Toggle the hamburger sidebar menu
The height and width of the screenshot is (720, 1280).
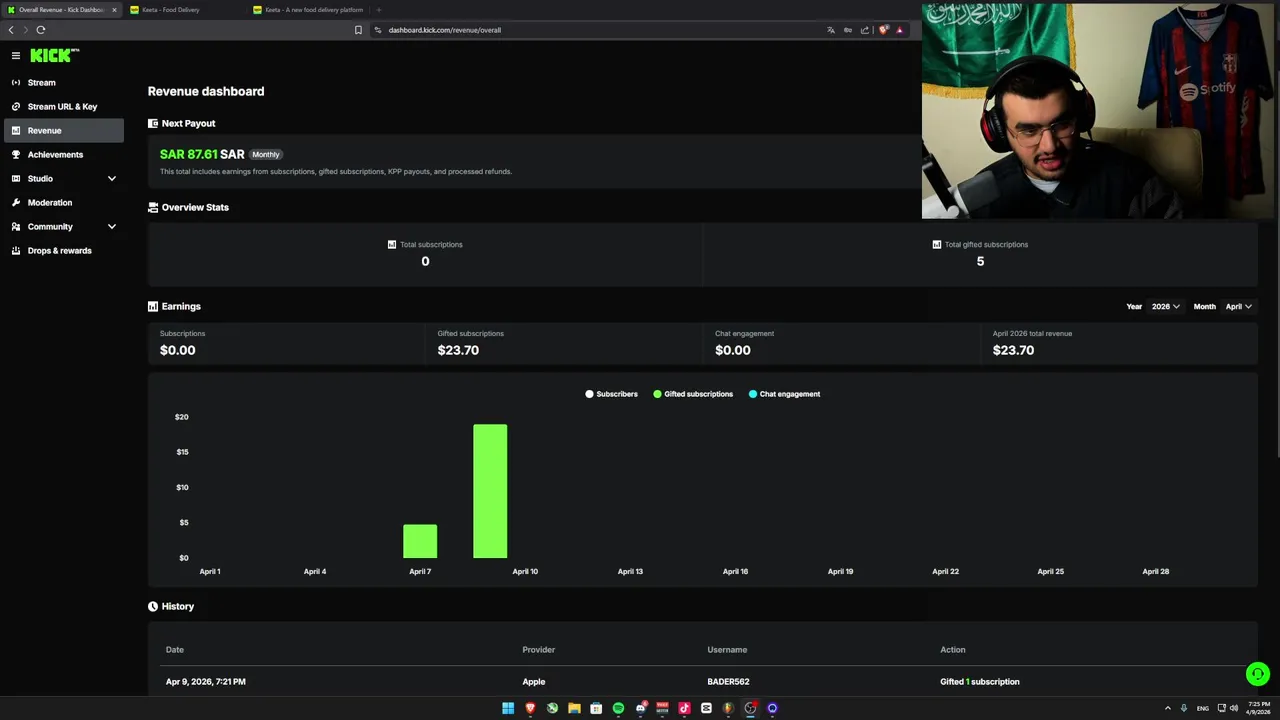coord(16,56)
